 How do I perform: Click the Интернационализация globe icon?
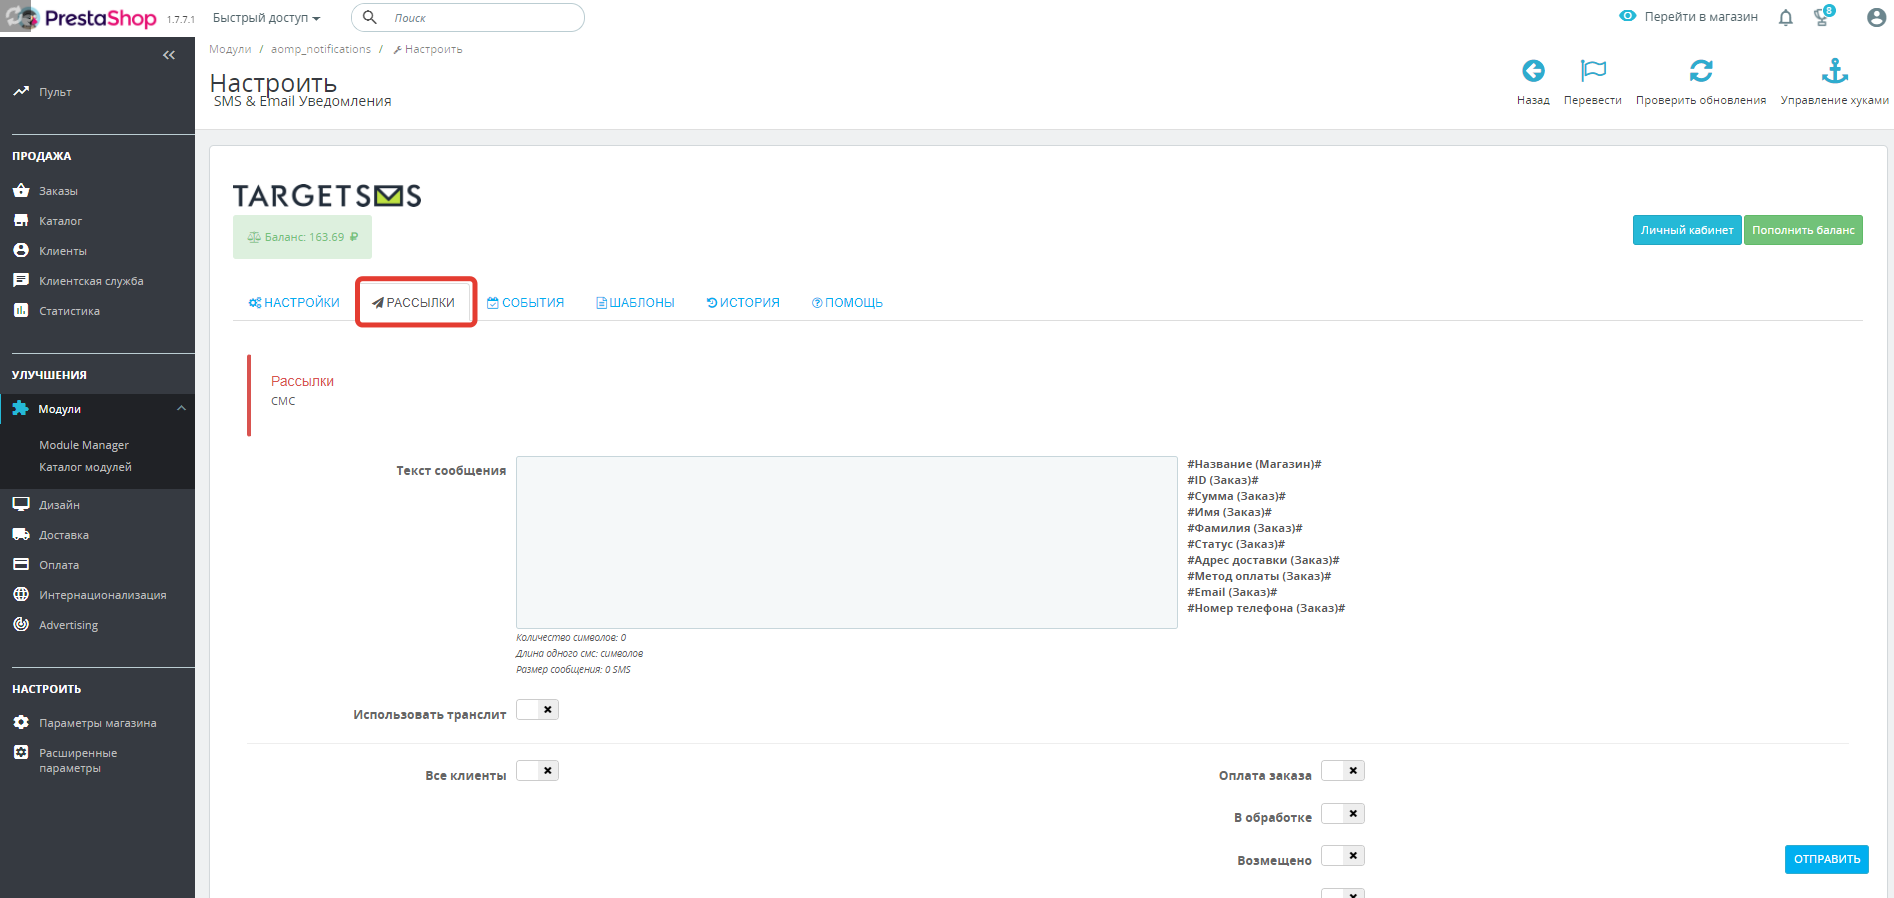(x=21, y=594)
